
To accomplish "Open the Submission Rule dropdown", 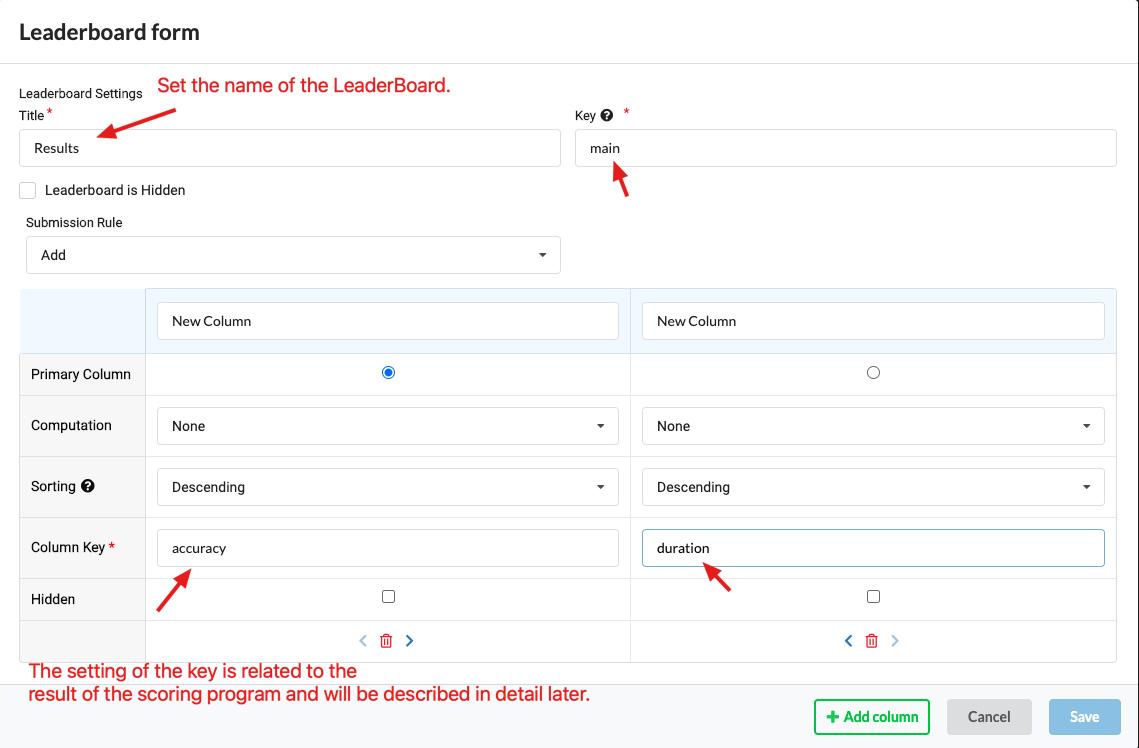I will pos(293,255).
